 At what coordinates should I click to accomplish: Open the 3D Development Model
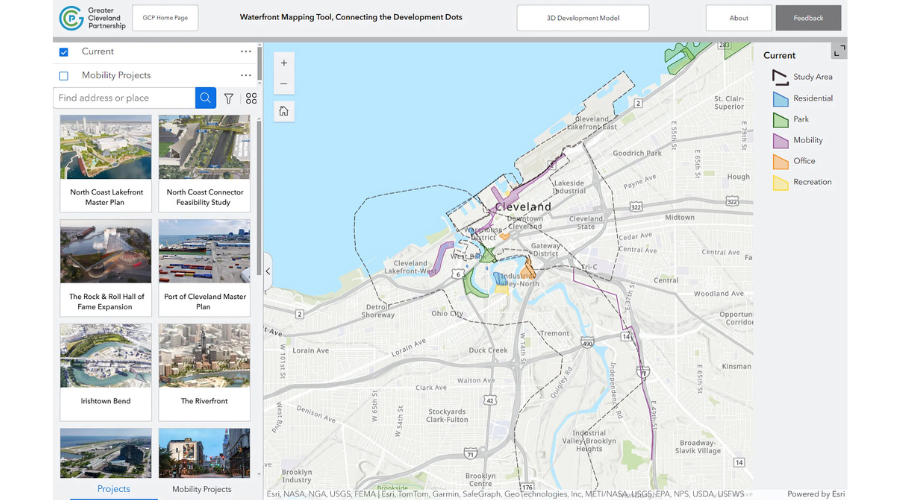point(583,18)
